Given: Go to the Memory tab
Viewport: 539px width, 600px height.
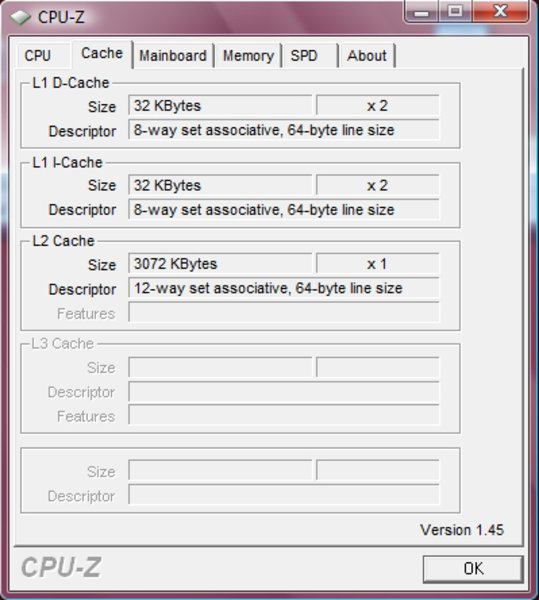Looking at the screenshot, I should (248, 56).
